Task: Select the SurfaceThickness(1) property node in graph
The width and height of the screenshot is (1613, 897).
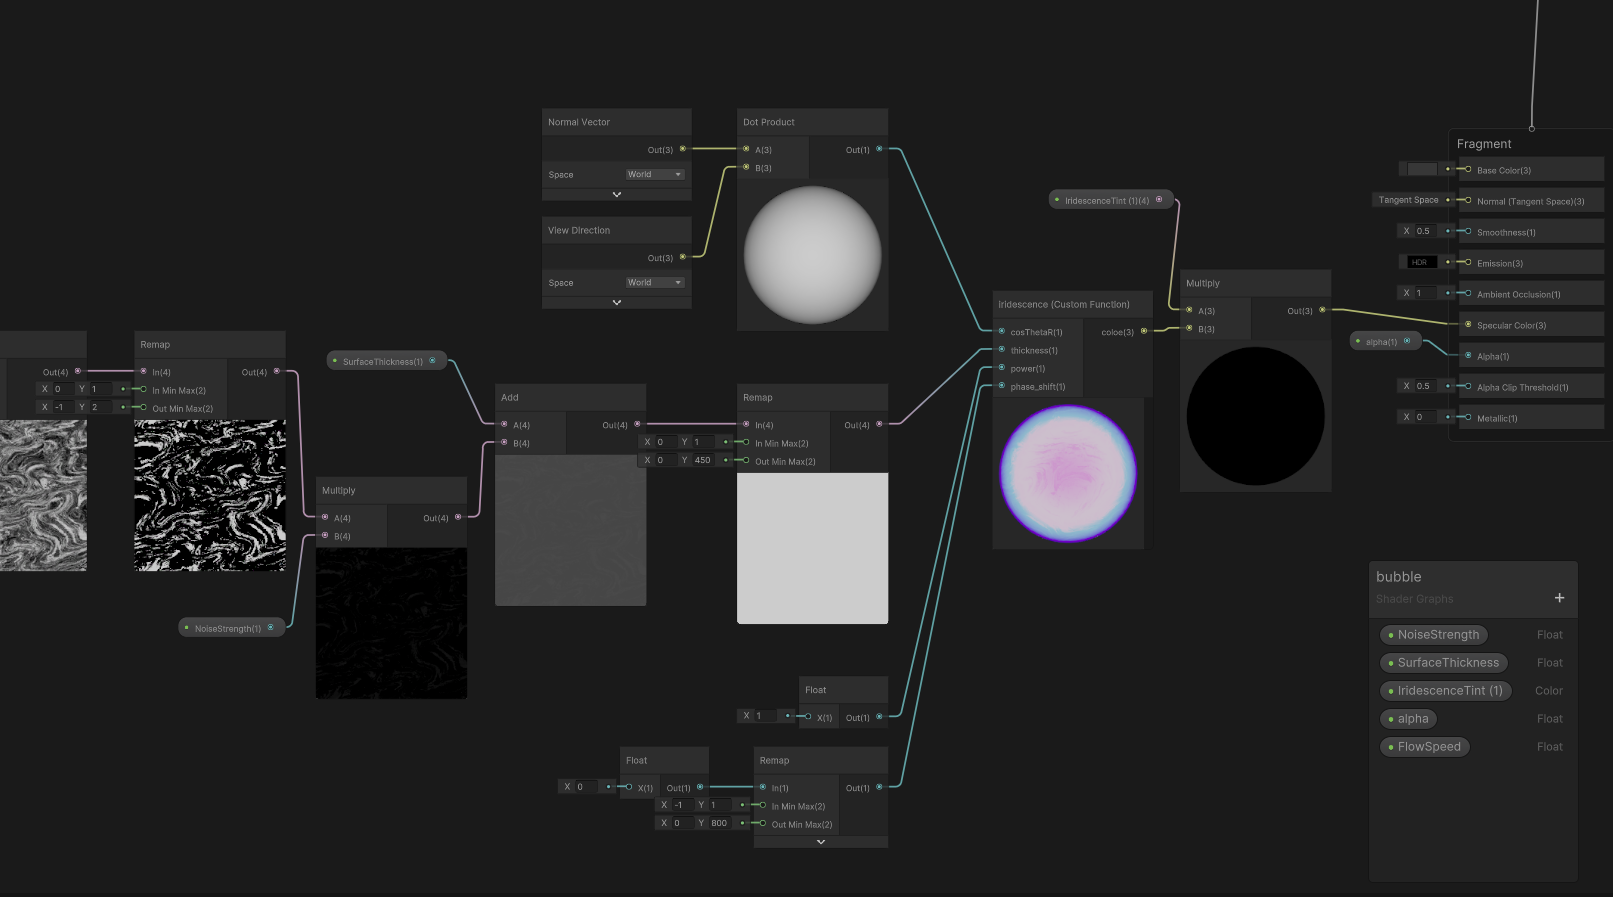Action: (x=382, y=361)
